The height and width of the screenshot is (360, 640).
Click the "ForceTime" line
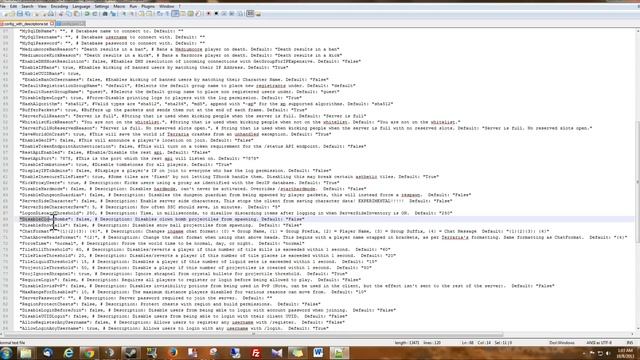162,243
